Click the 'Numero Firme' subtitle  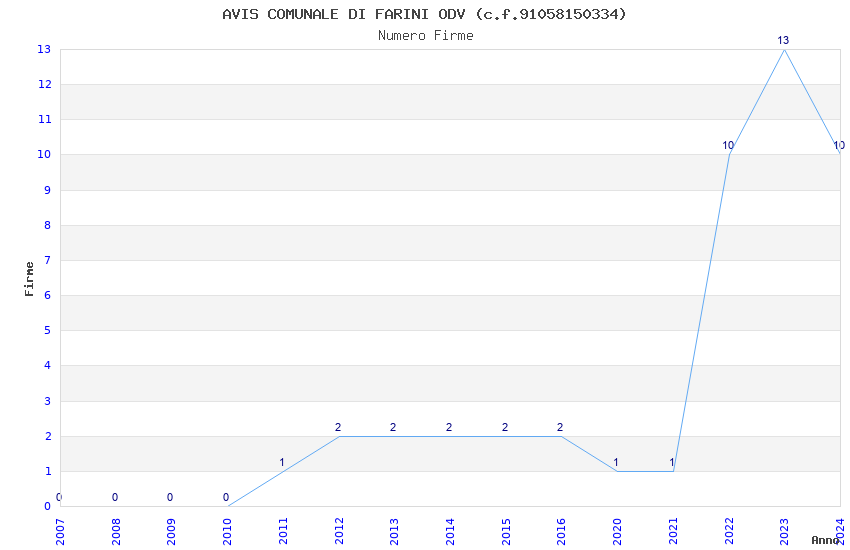click(425, 36)
